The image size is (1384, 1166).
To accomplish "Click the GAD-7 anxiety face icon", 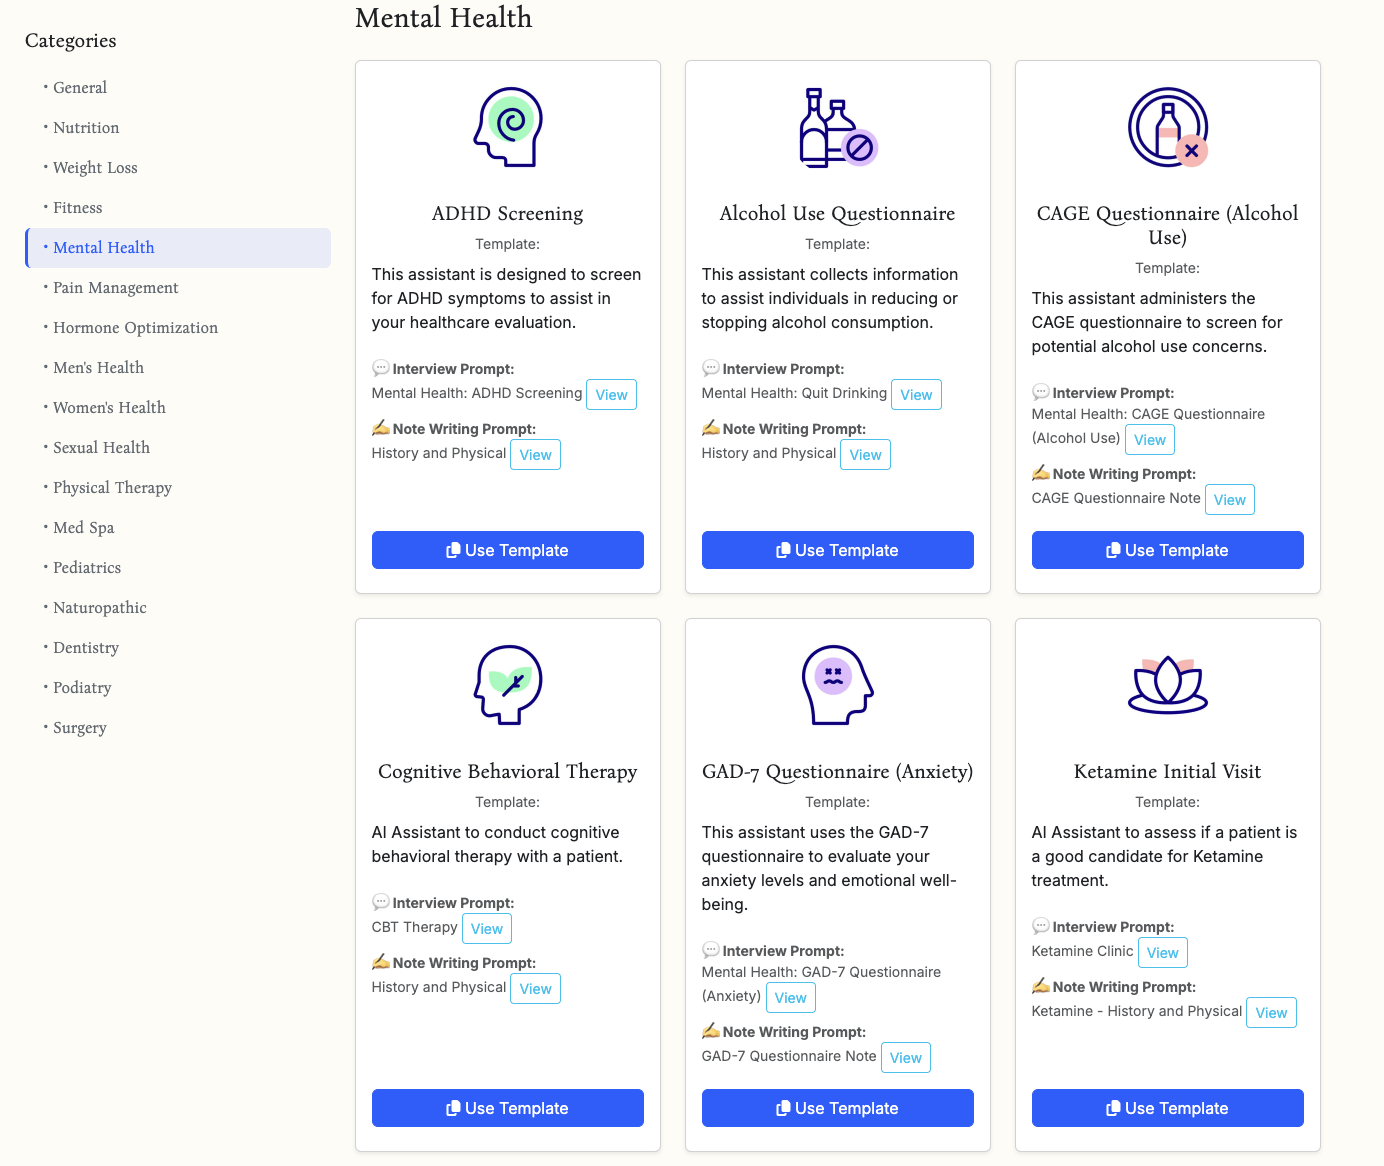I will point(837,685).
